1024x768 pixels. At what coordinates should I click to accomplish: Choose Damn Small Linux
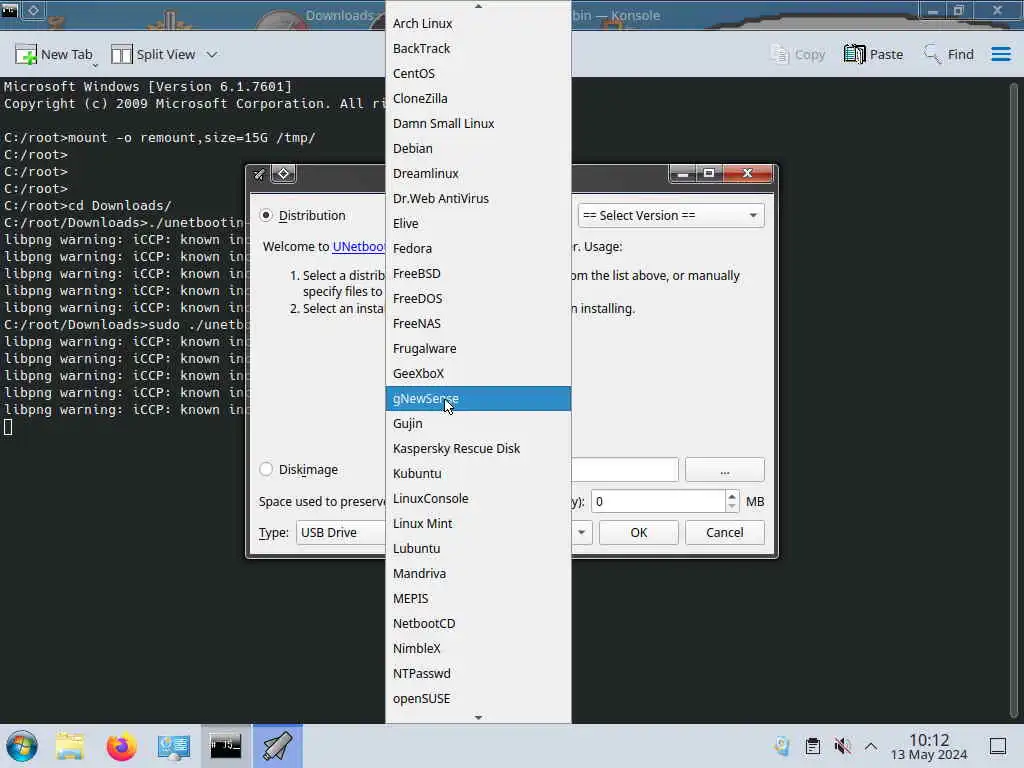[x=478, y=123]
